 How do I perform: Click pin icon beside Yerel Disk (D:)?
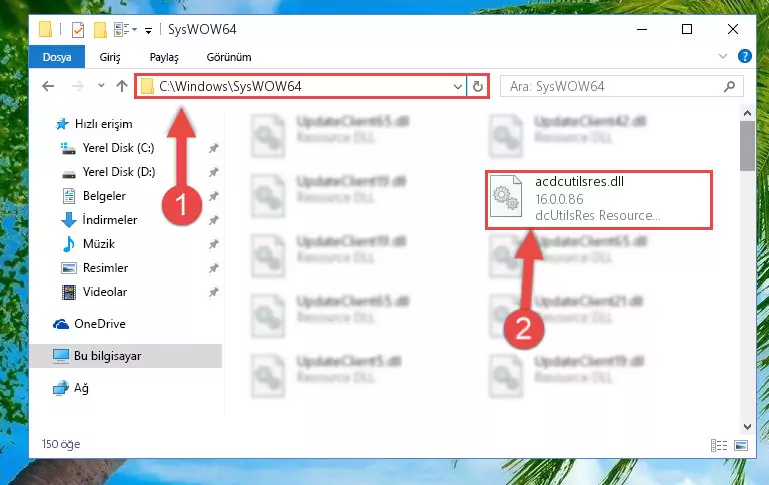point(213,172)
